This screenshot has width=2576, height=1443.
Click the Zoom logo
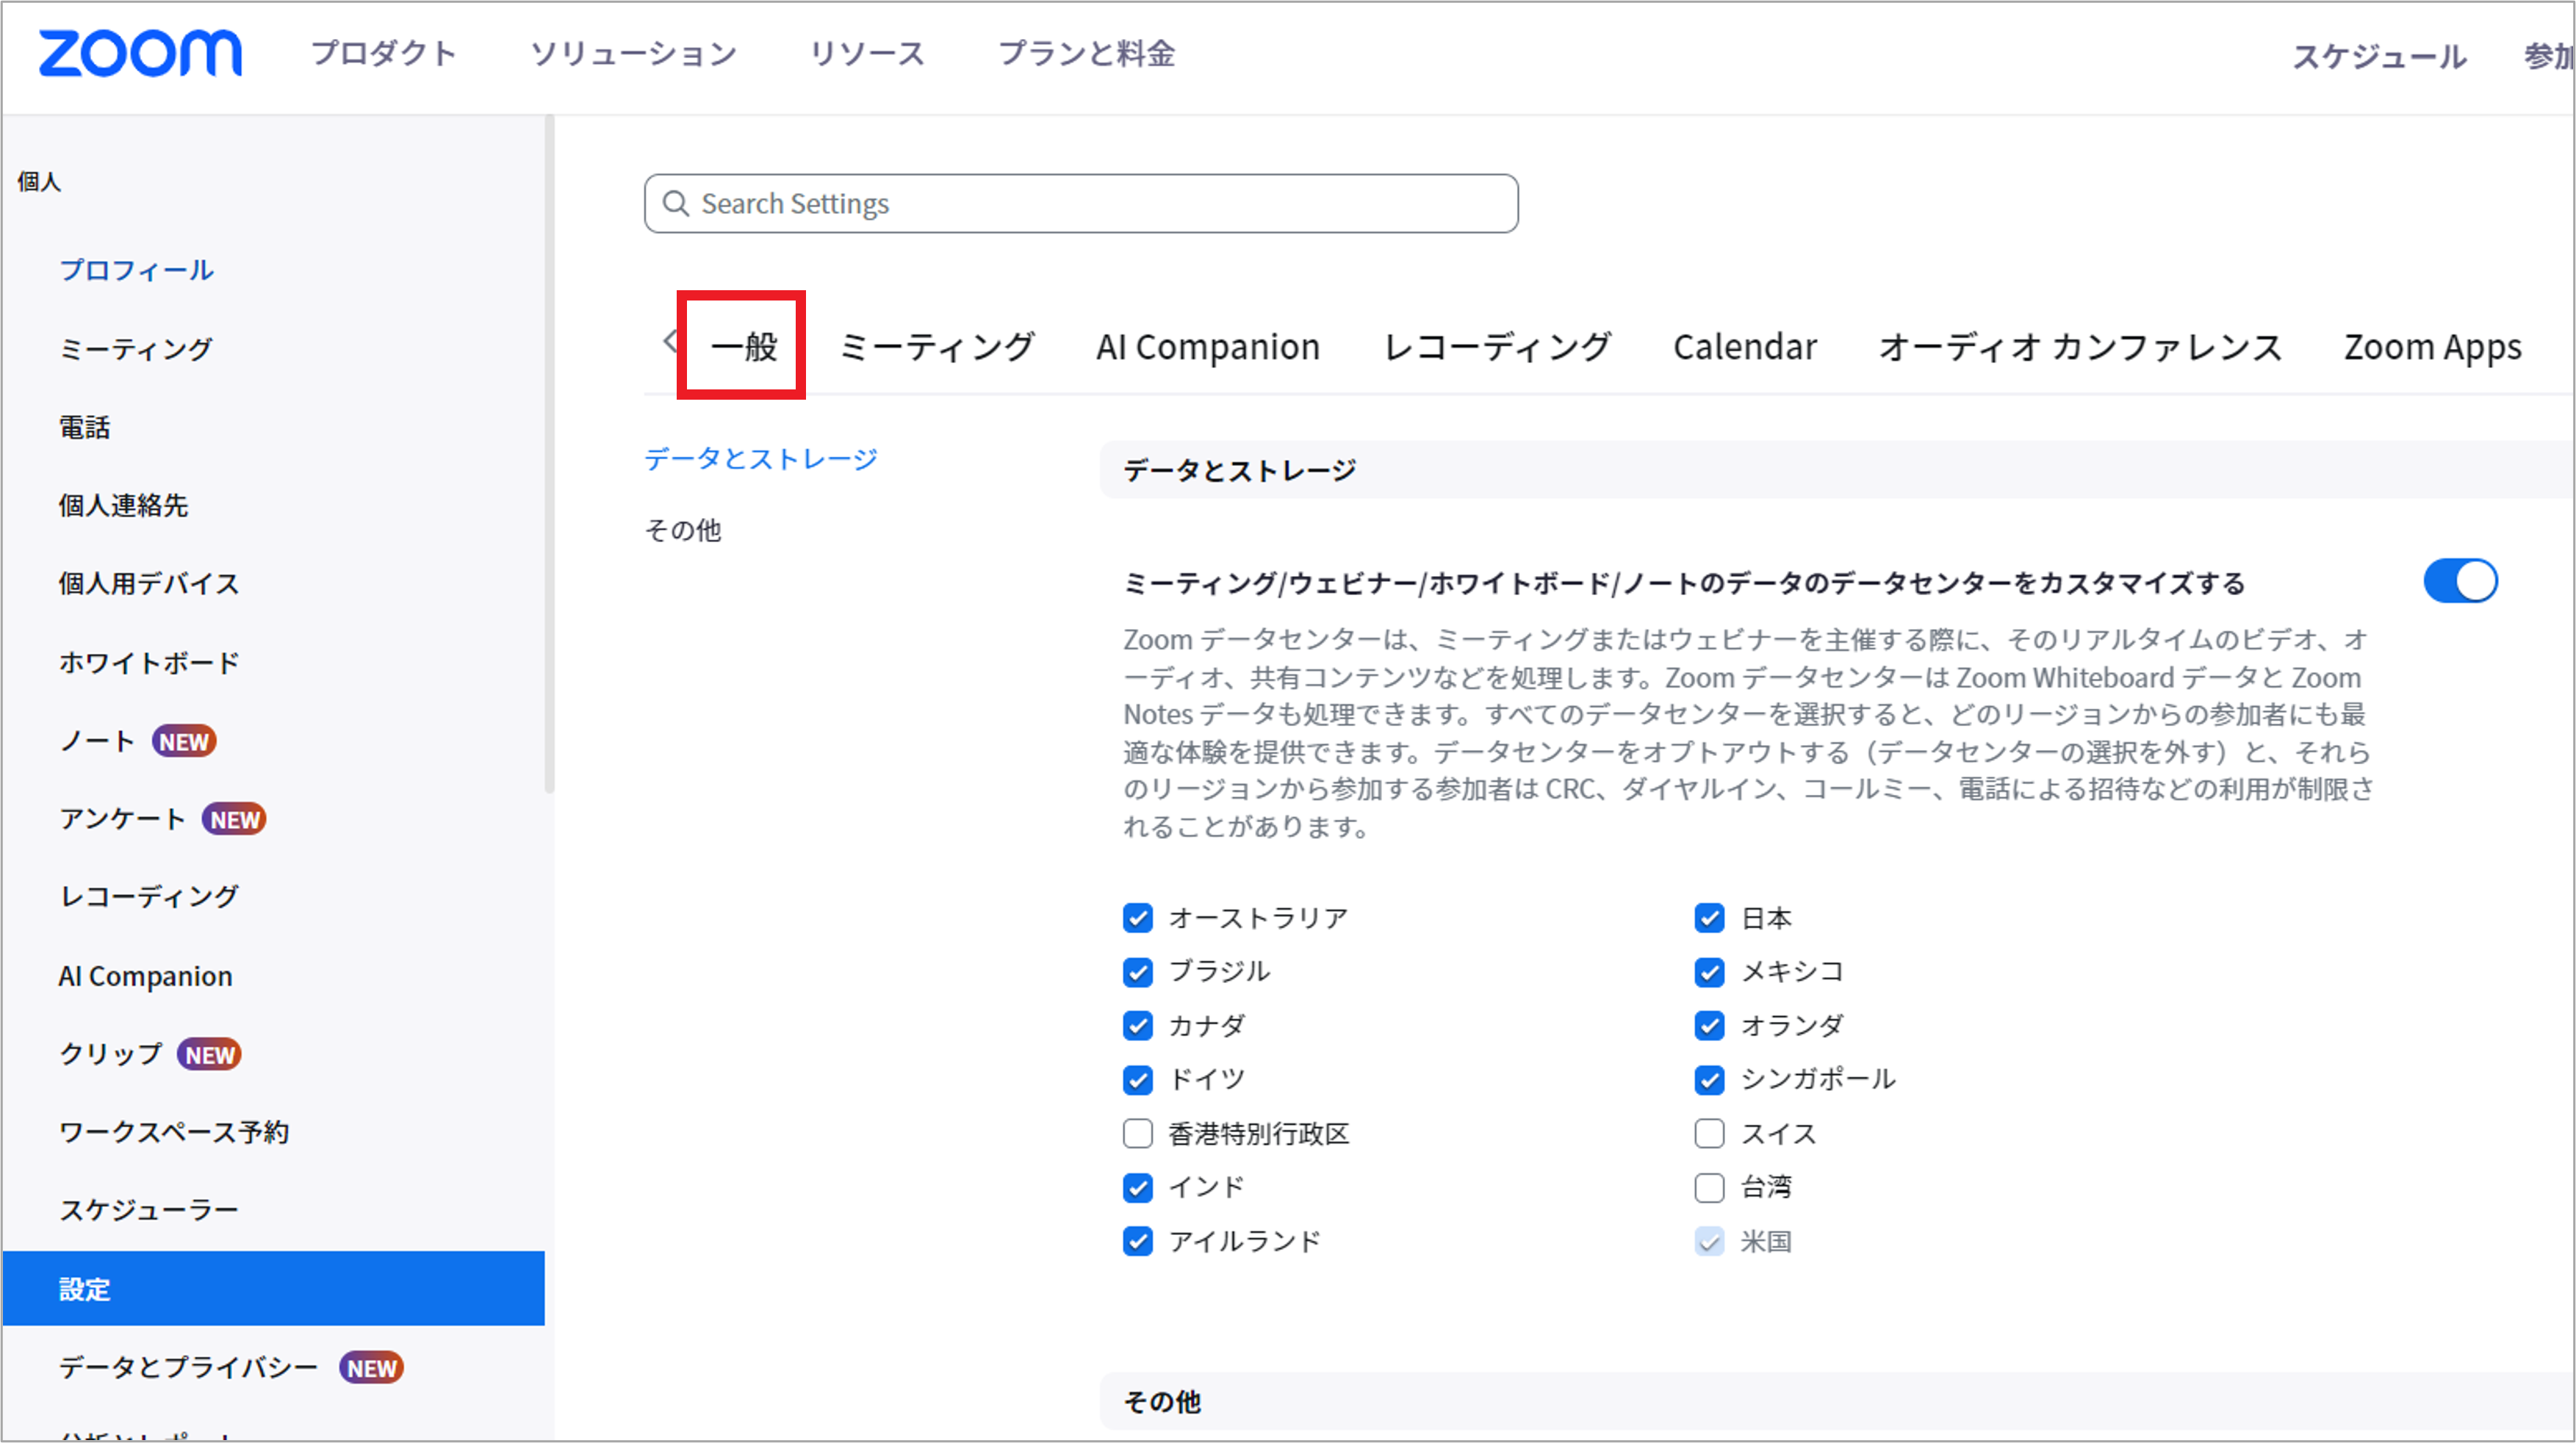point(140,53)
